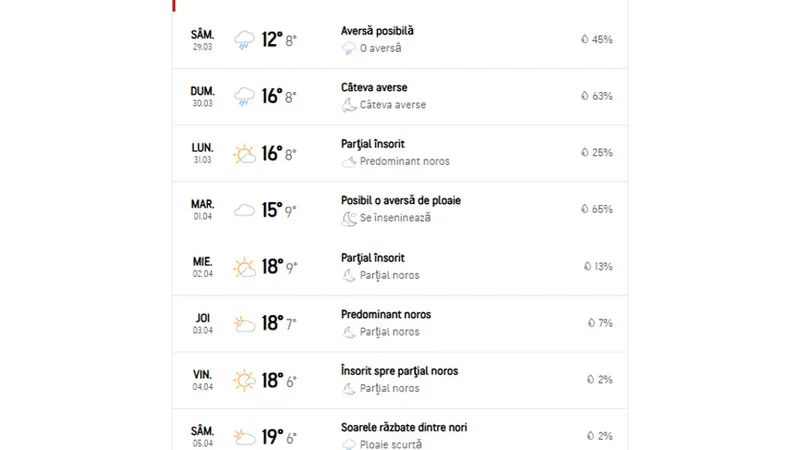
Task: Click the night icon beside Câteva averse
Action: [349, 105]
